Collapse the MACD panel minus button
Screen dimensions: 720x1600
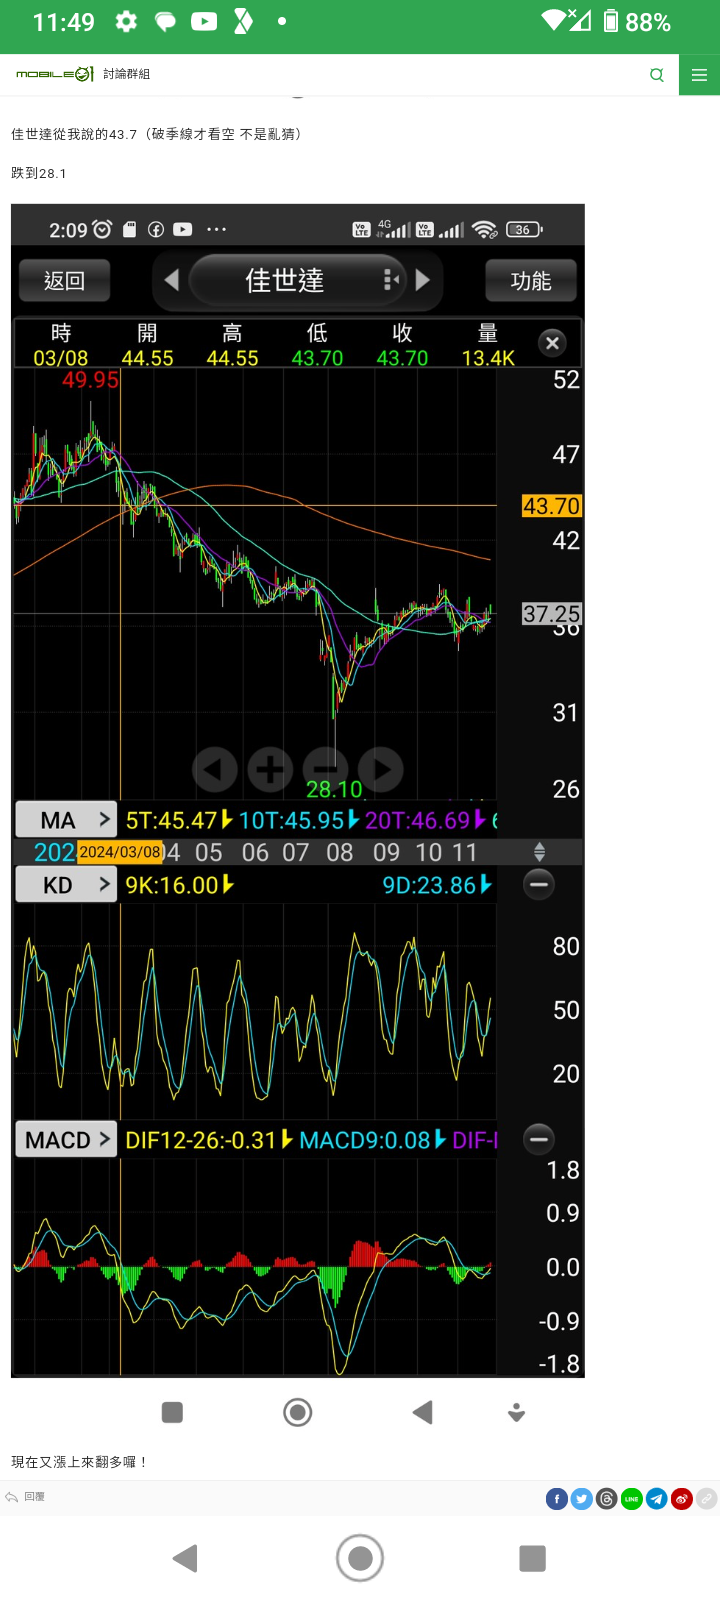538,1139
